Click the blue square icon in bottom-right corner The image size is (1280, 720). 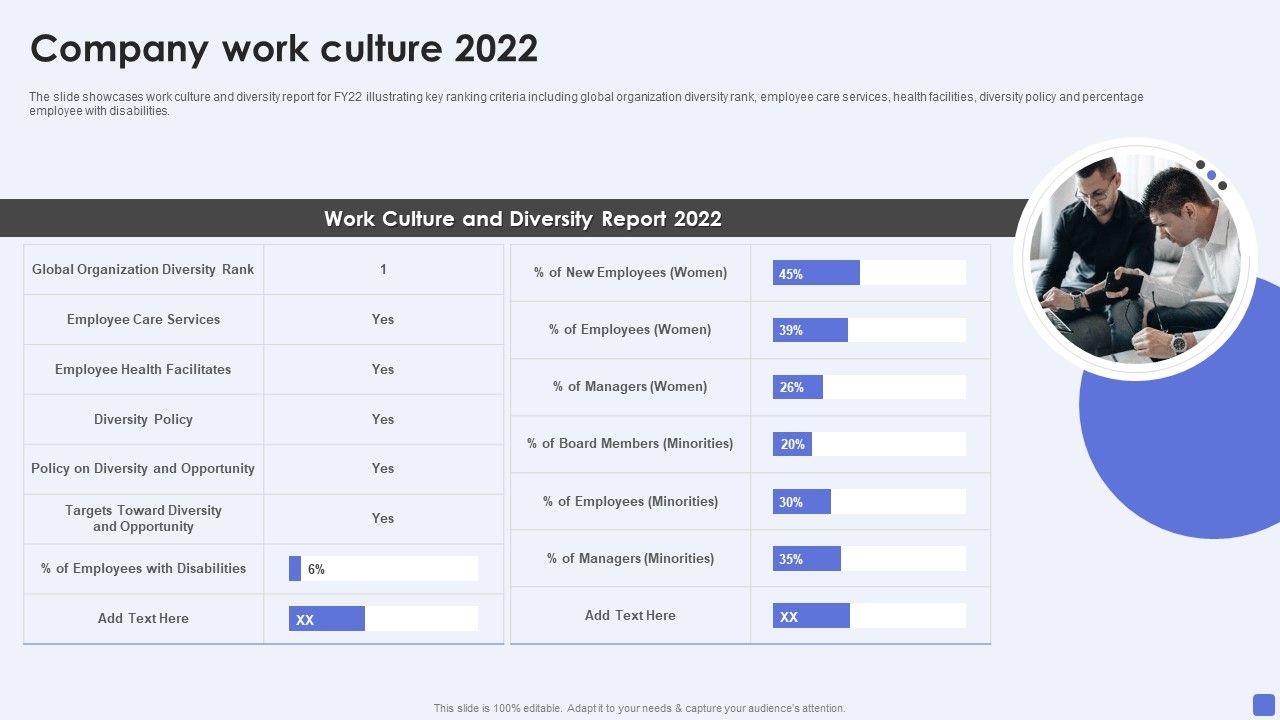(1264, 704)
